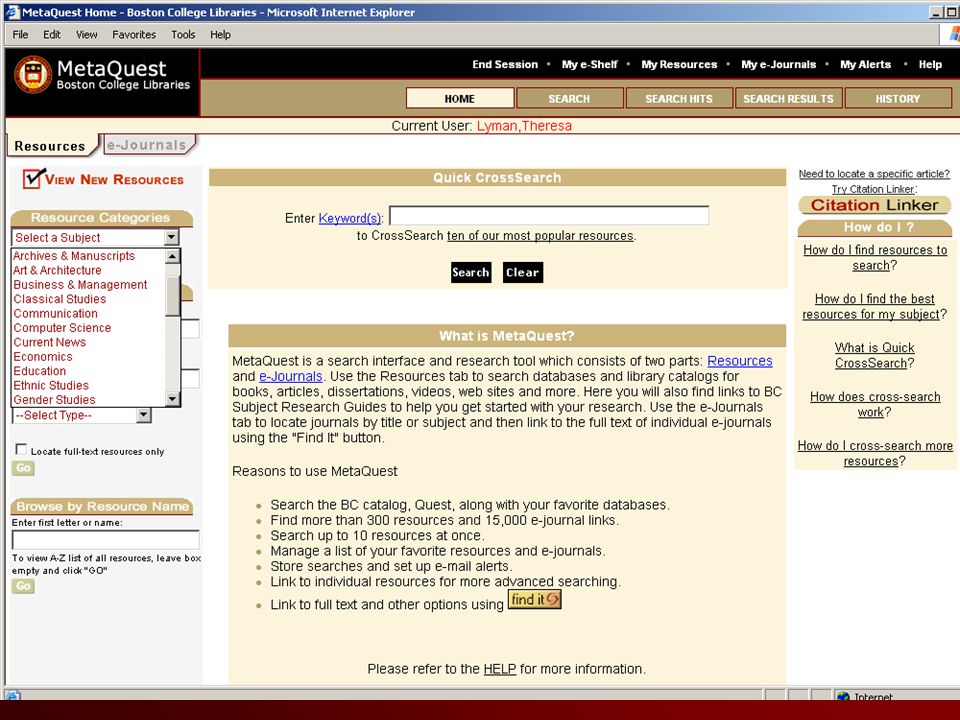This screenshot has height=720, width=960.
Task: Open the browser Help menu
Action: (220, 34)
